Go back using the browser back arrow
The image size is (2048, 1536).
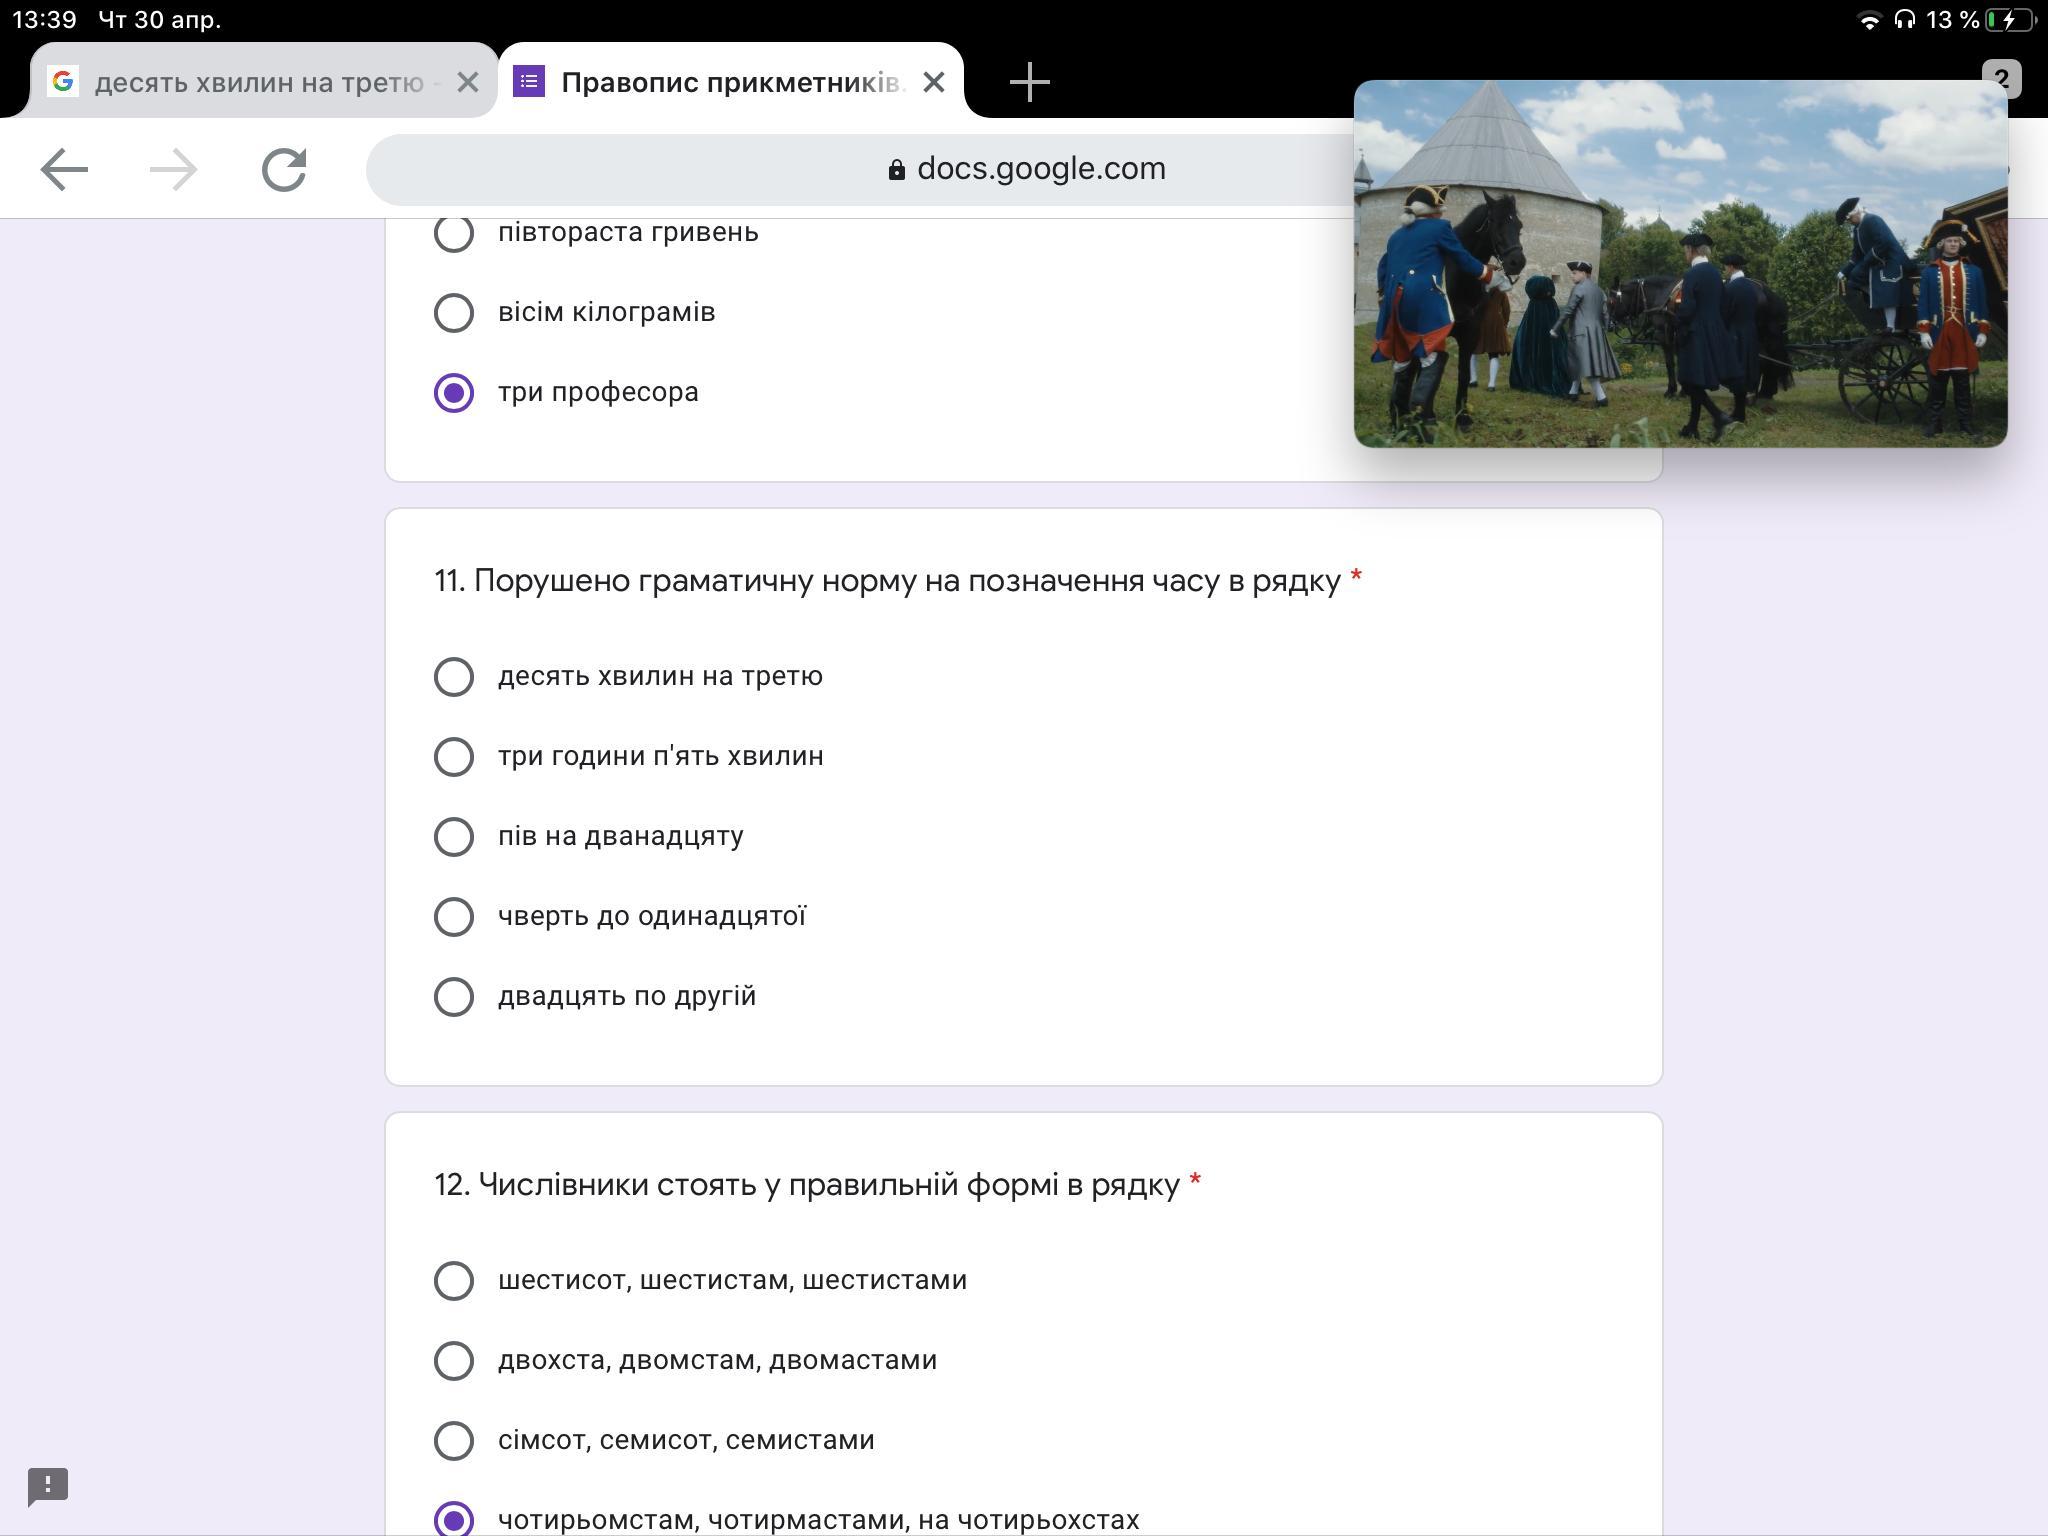click(x=64, y=170)
